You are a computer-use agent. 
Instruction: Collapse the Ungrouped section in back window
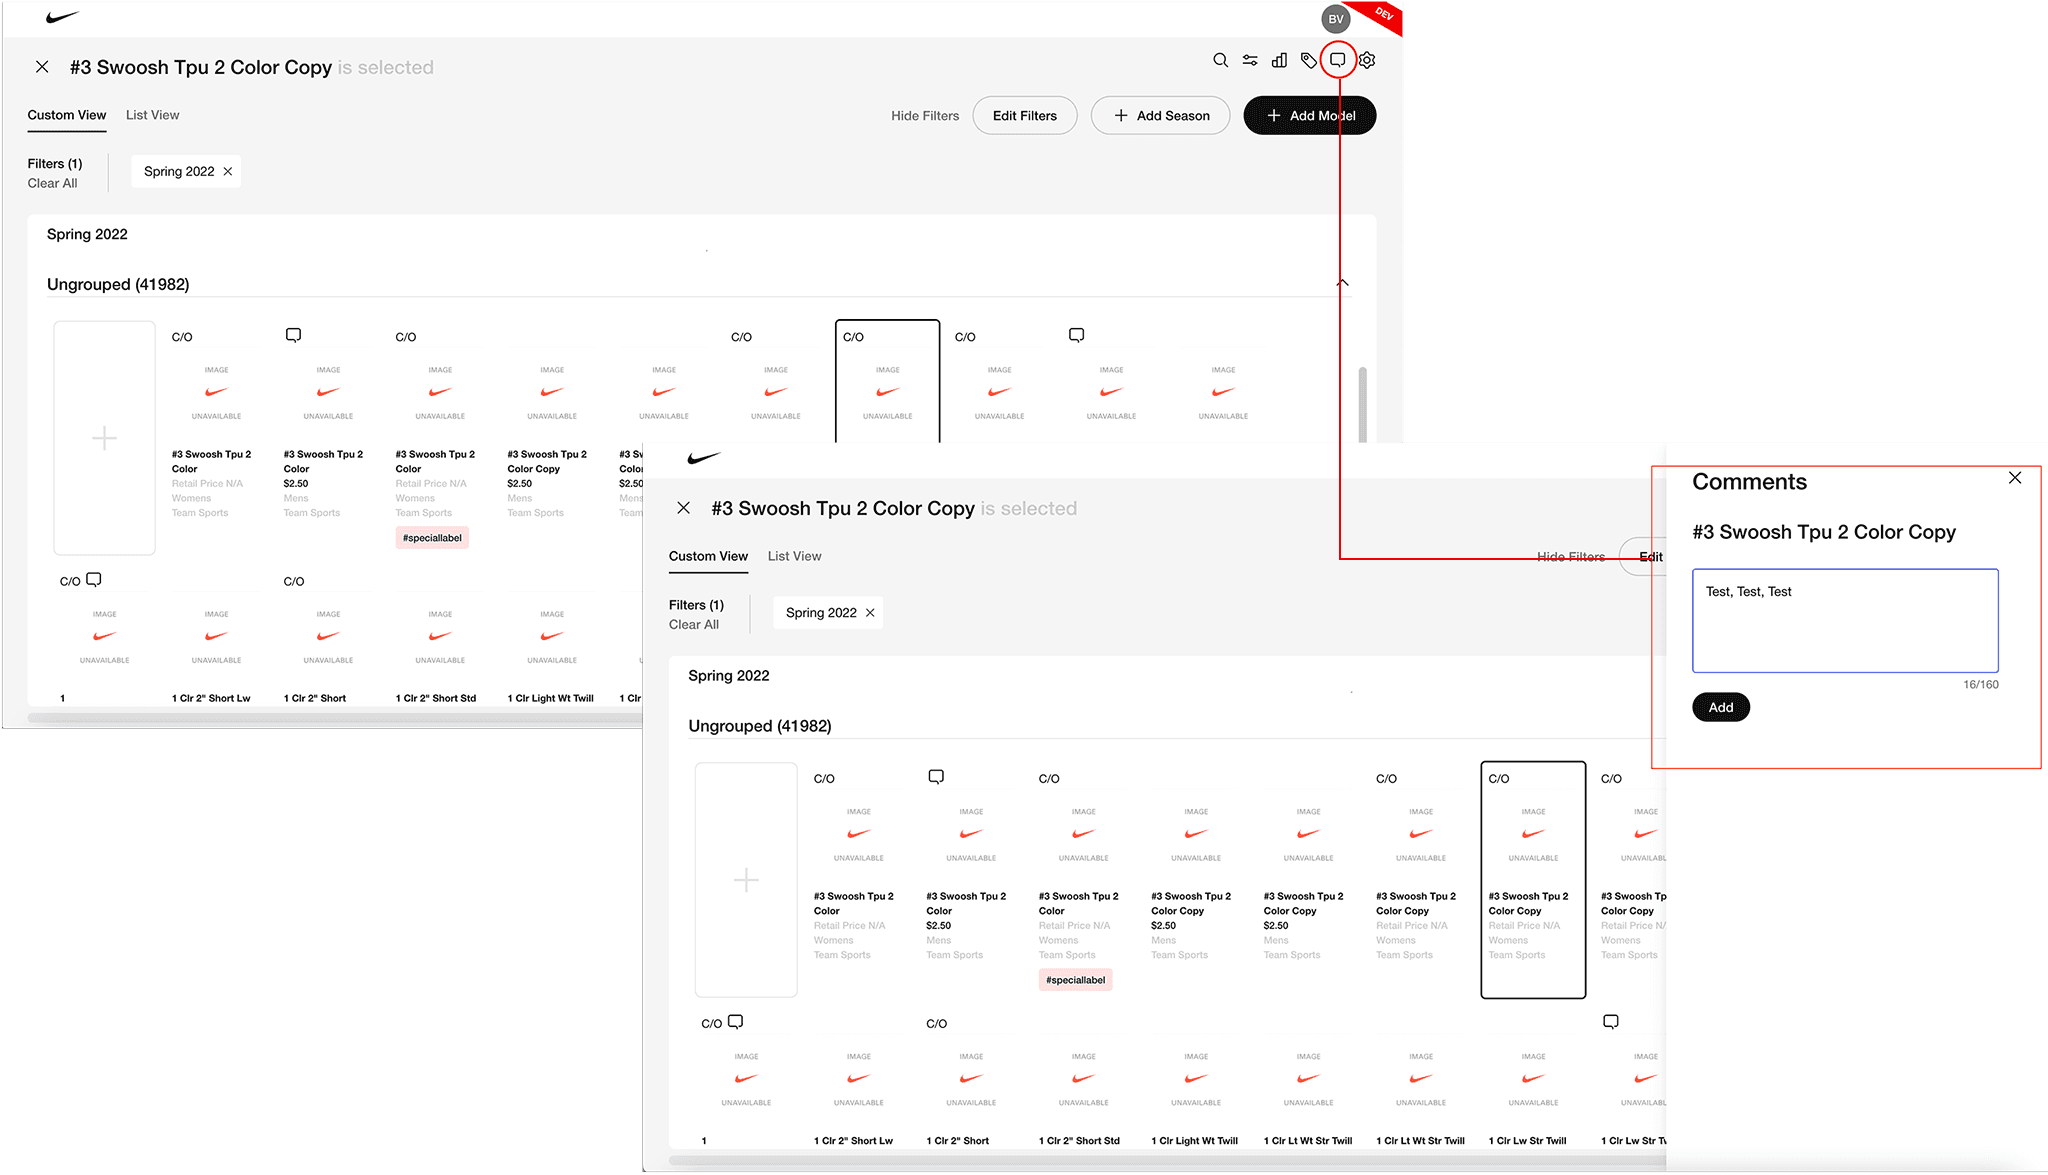1342,283
